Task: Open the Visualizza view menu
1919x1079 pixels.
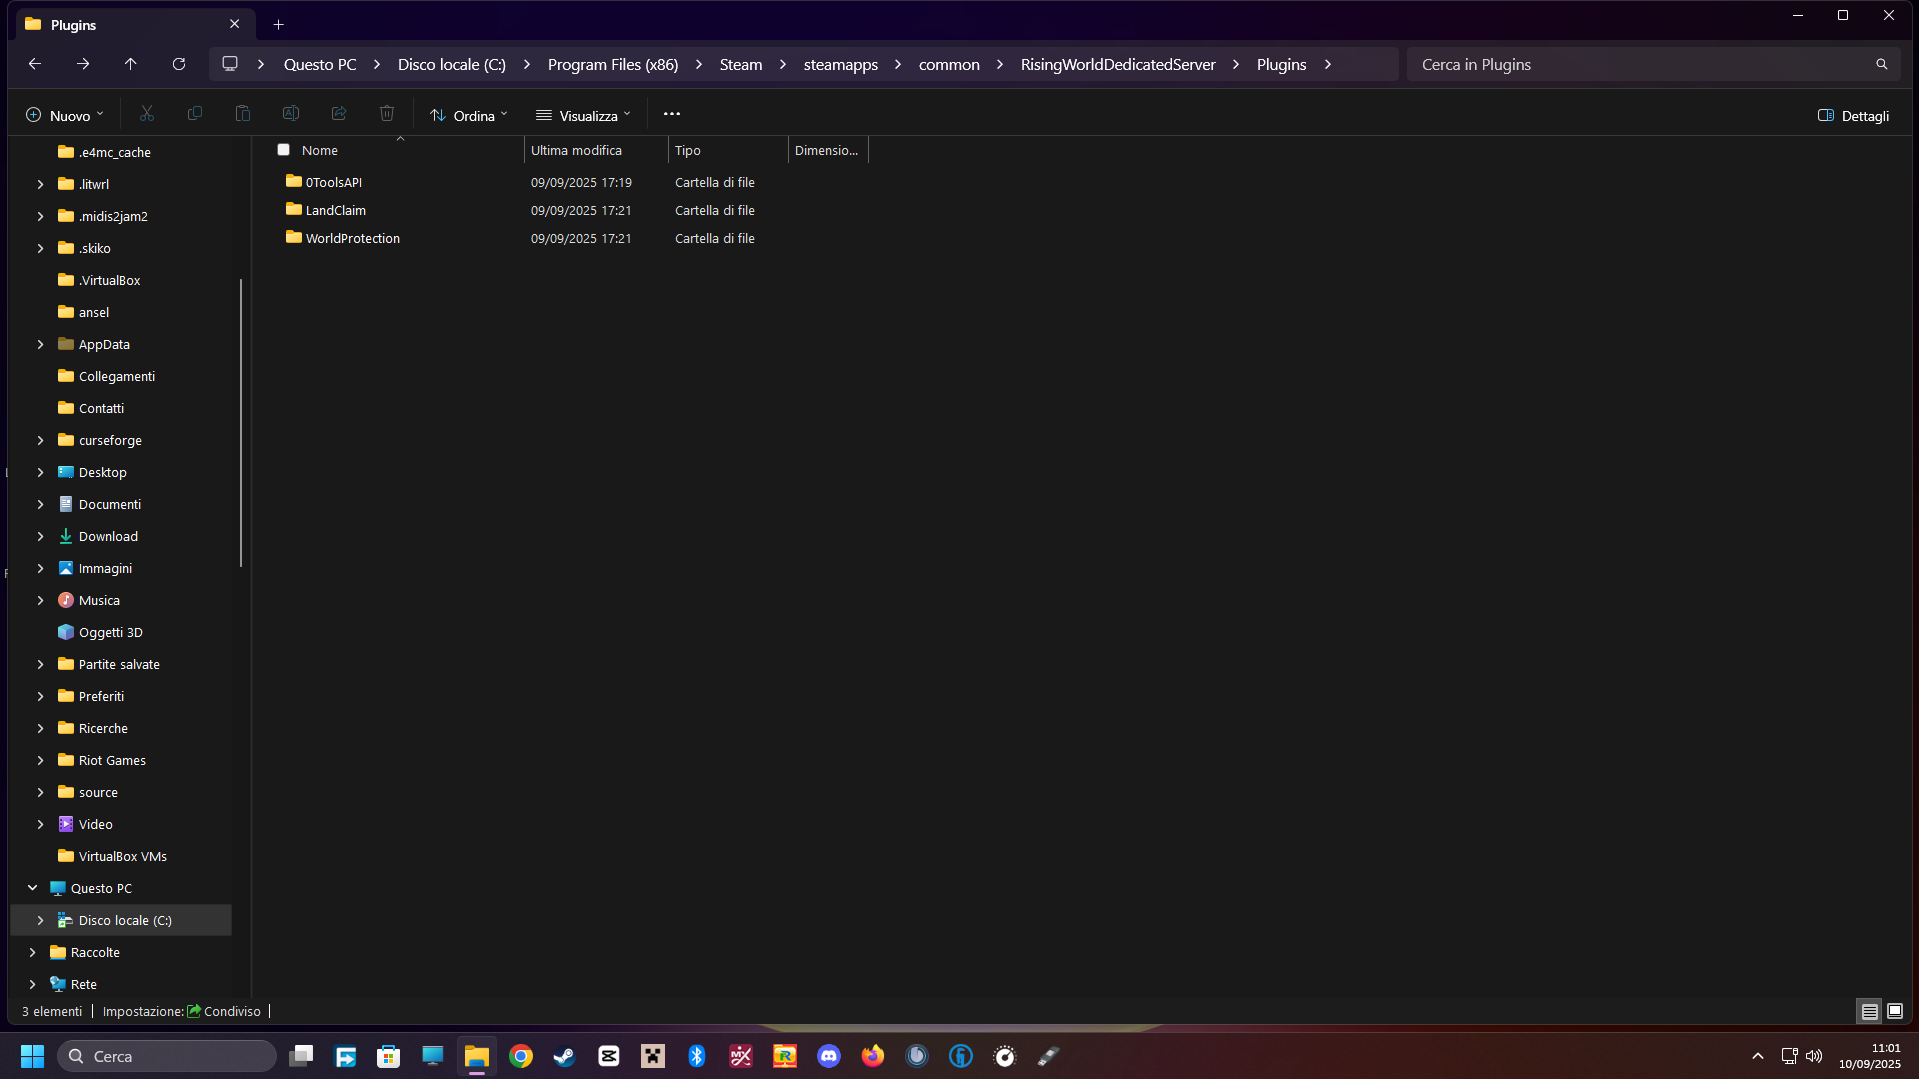Action: (x=583, y=115)
